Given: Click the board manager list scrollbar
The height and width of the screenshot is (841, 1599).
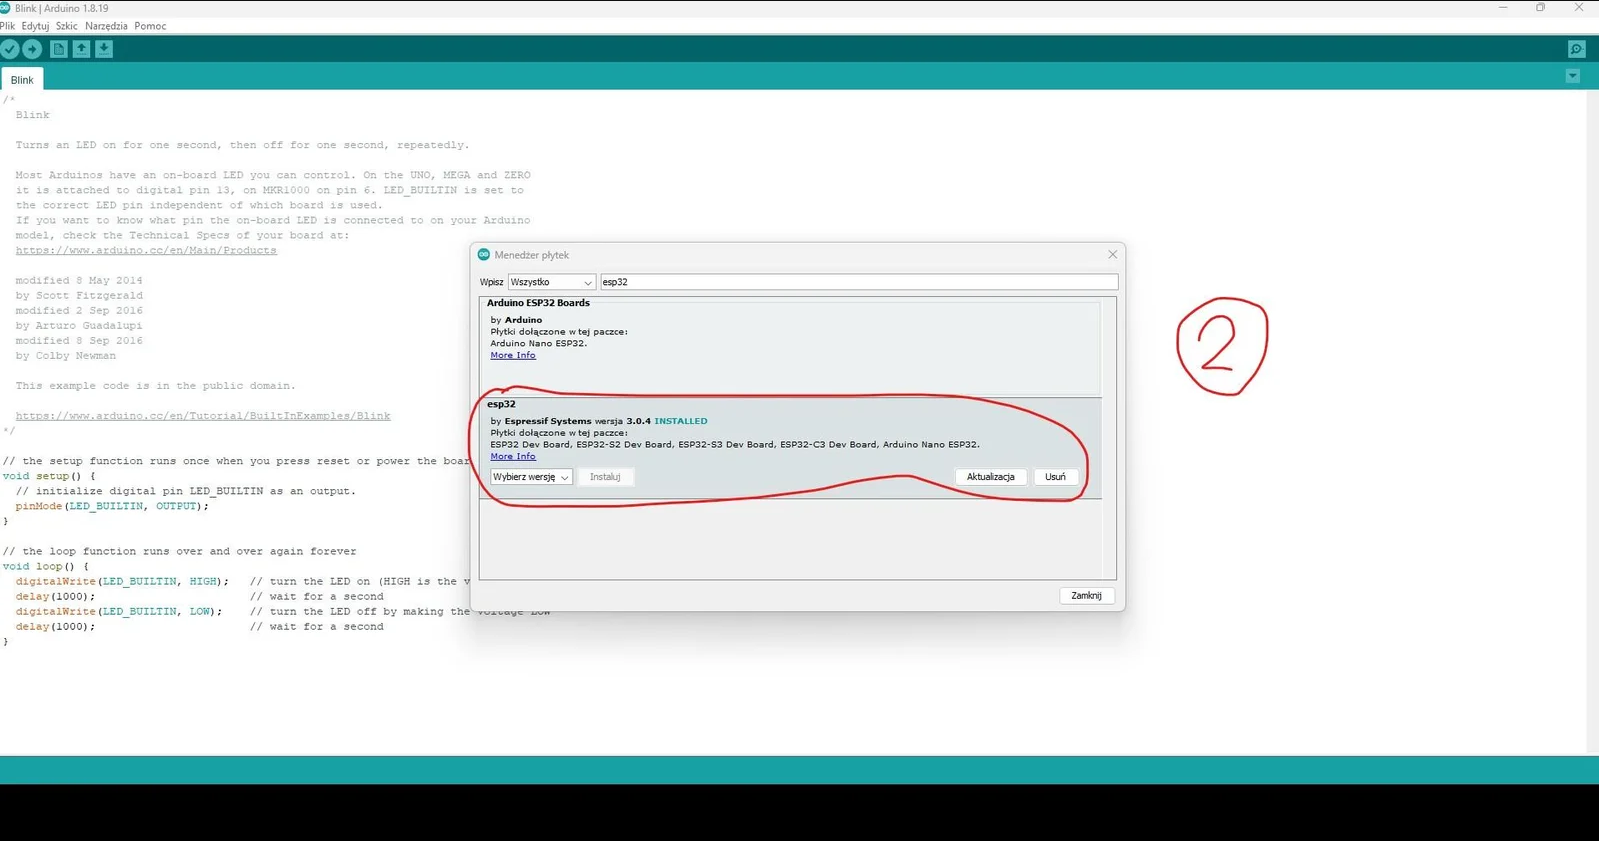Looking at the screenshot, I should [1108, 438].
